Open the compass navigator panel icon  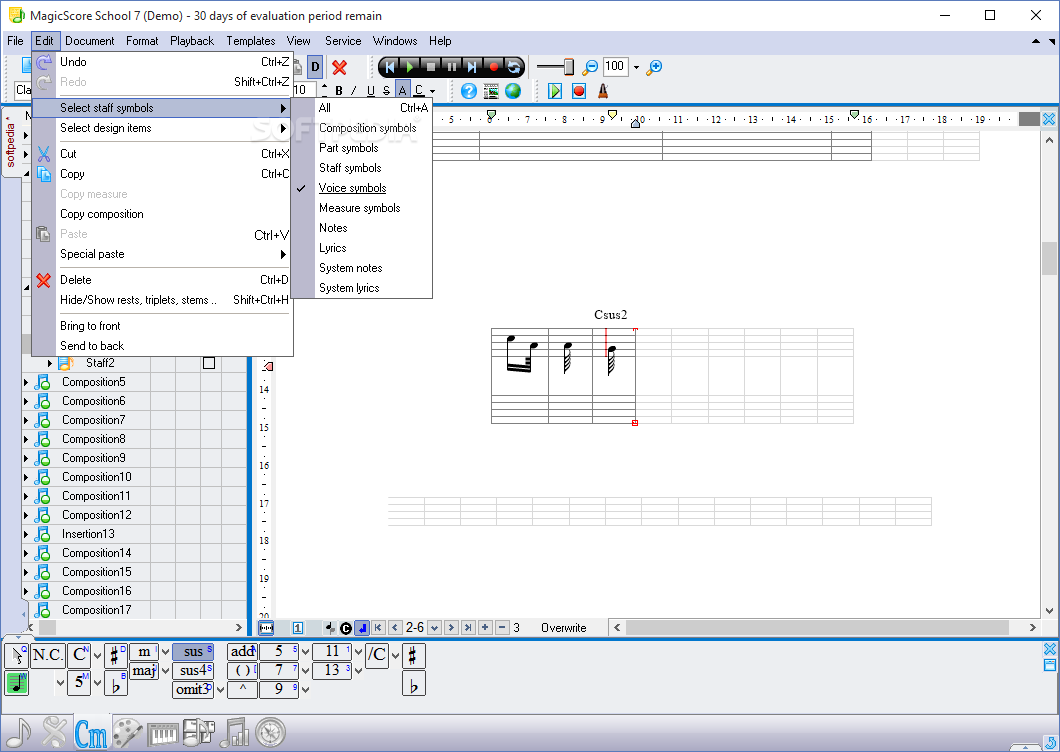pos(270,732)
